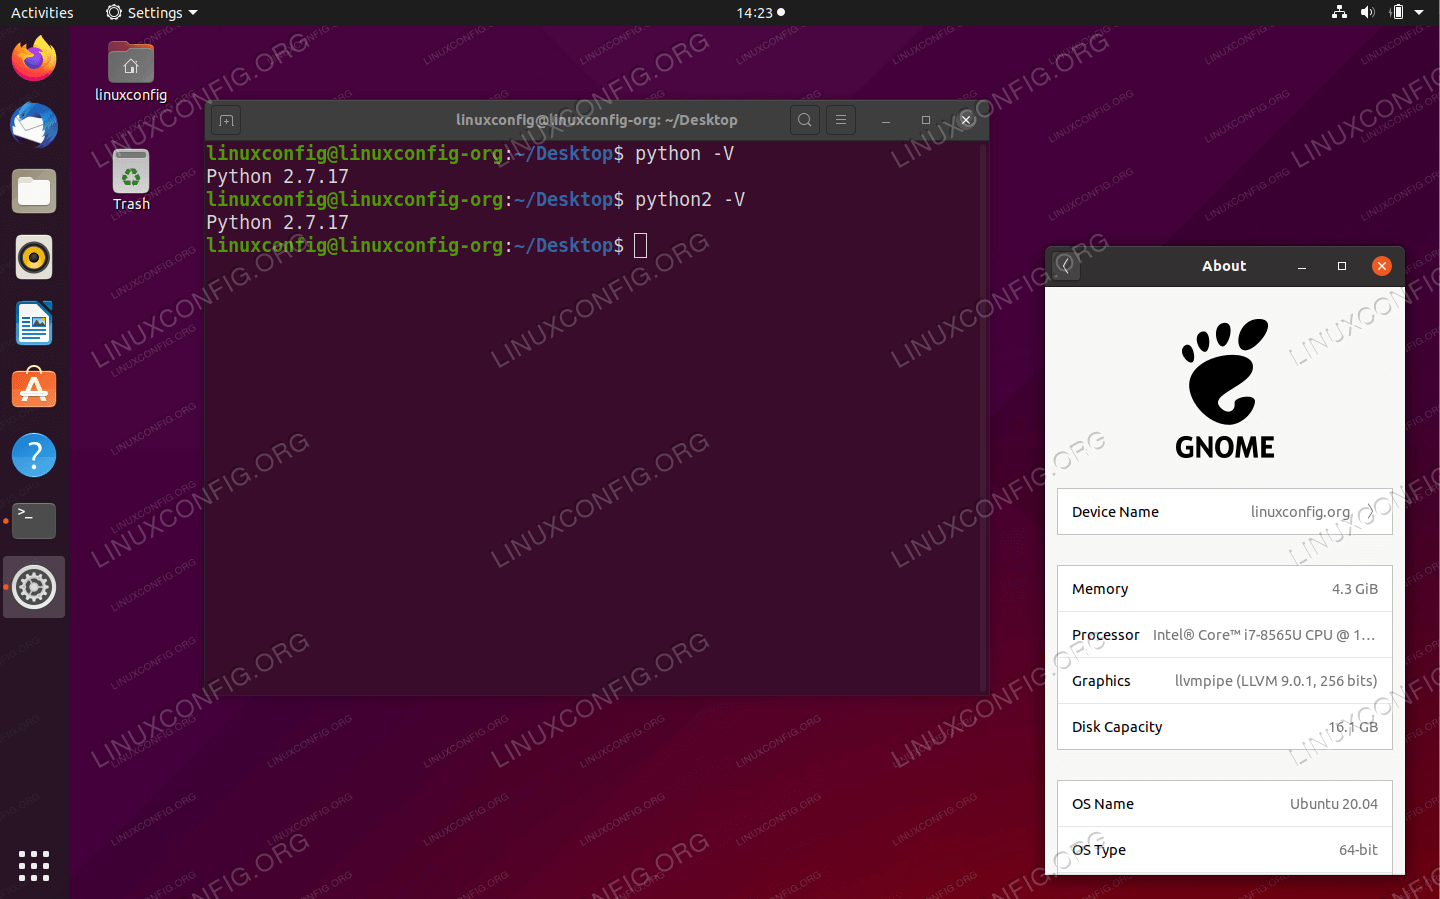
Task: Open Ubuntu Software store
Action: tap(34, 389)
